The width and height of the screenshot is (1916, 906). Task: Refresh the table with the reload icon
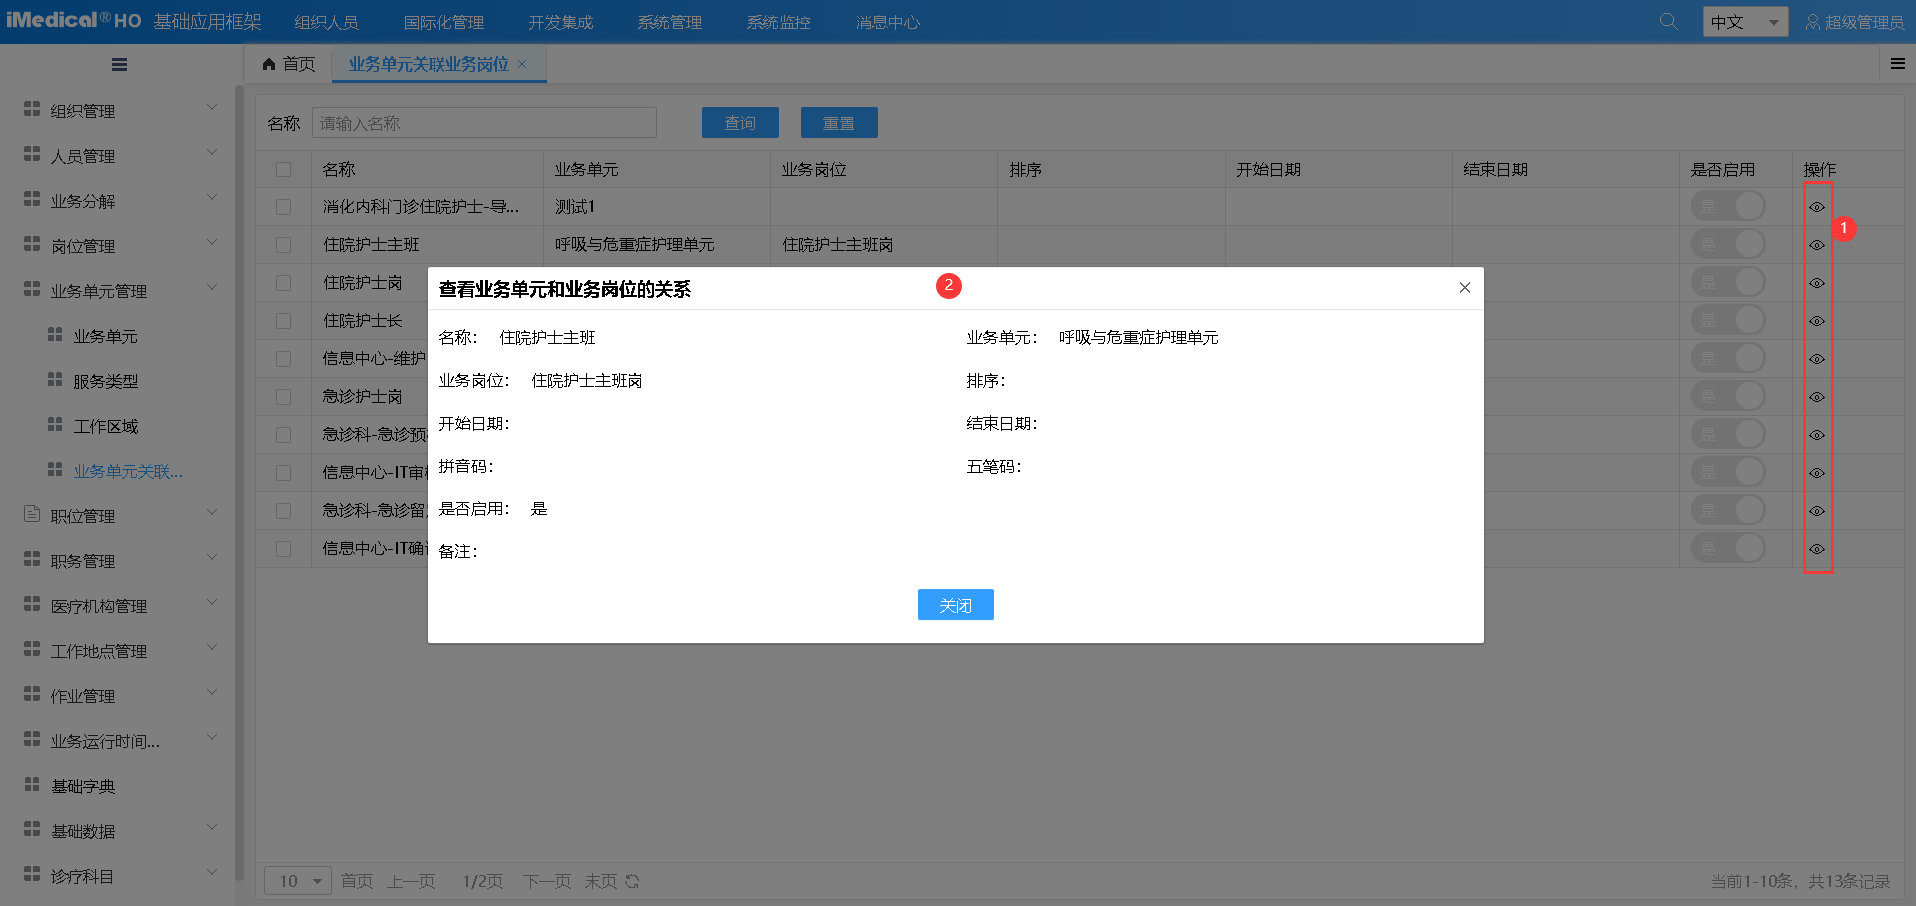click(632, 881)
